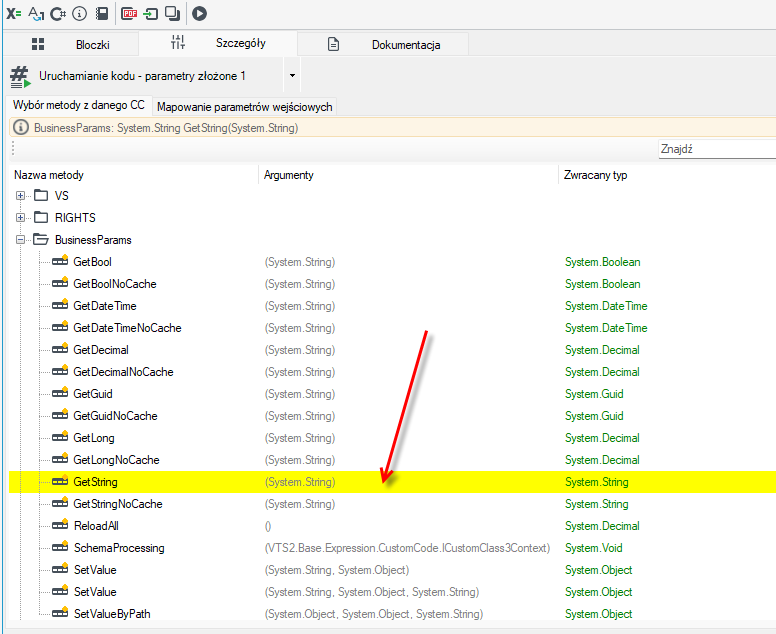
Task: Click the play/run toolbar button
Action: tap(199, 13)
